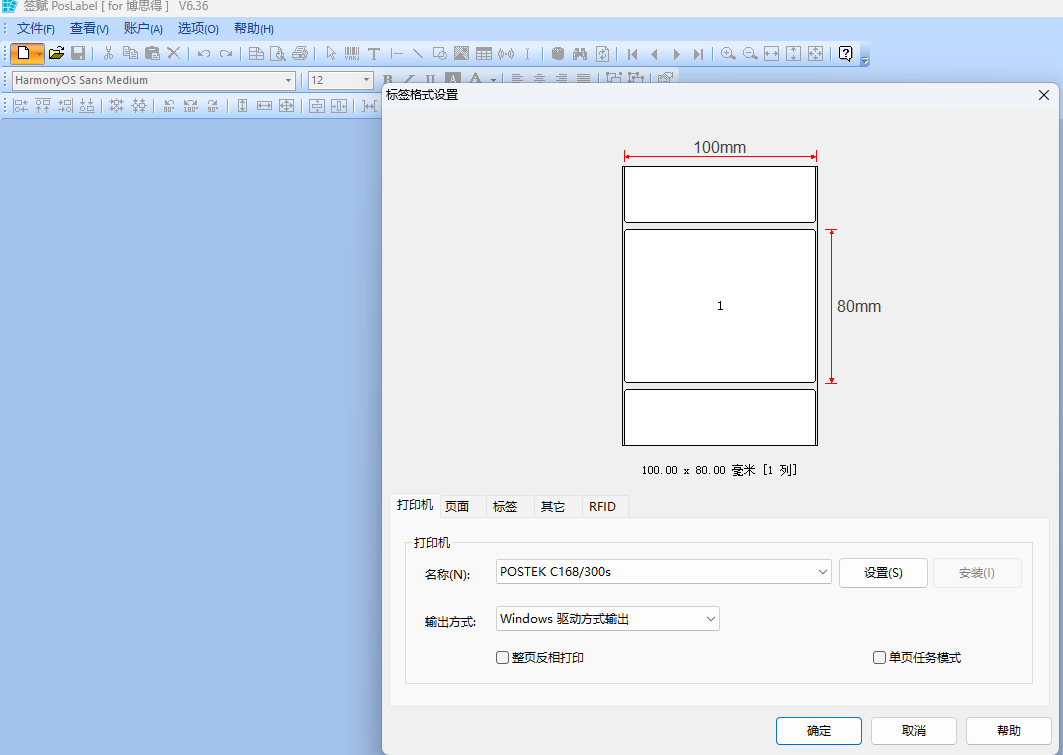Select the RFID signal tool

point(506,54)
